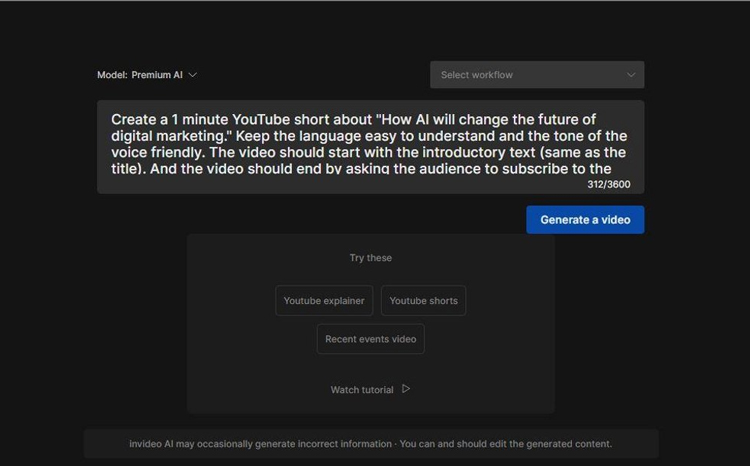Viewport: 750px width, 466px height.
Task: Click the arrow in Select workflow box
Action: point(631,75)
